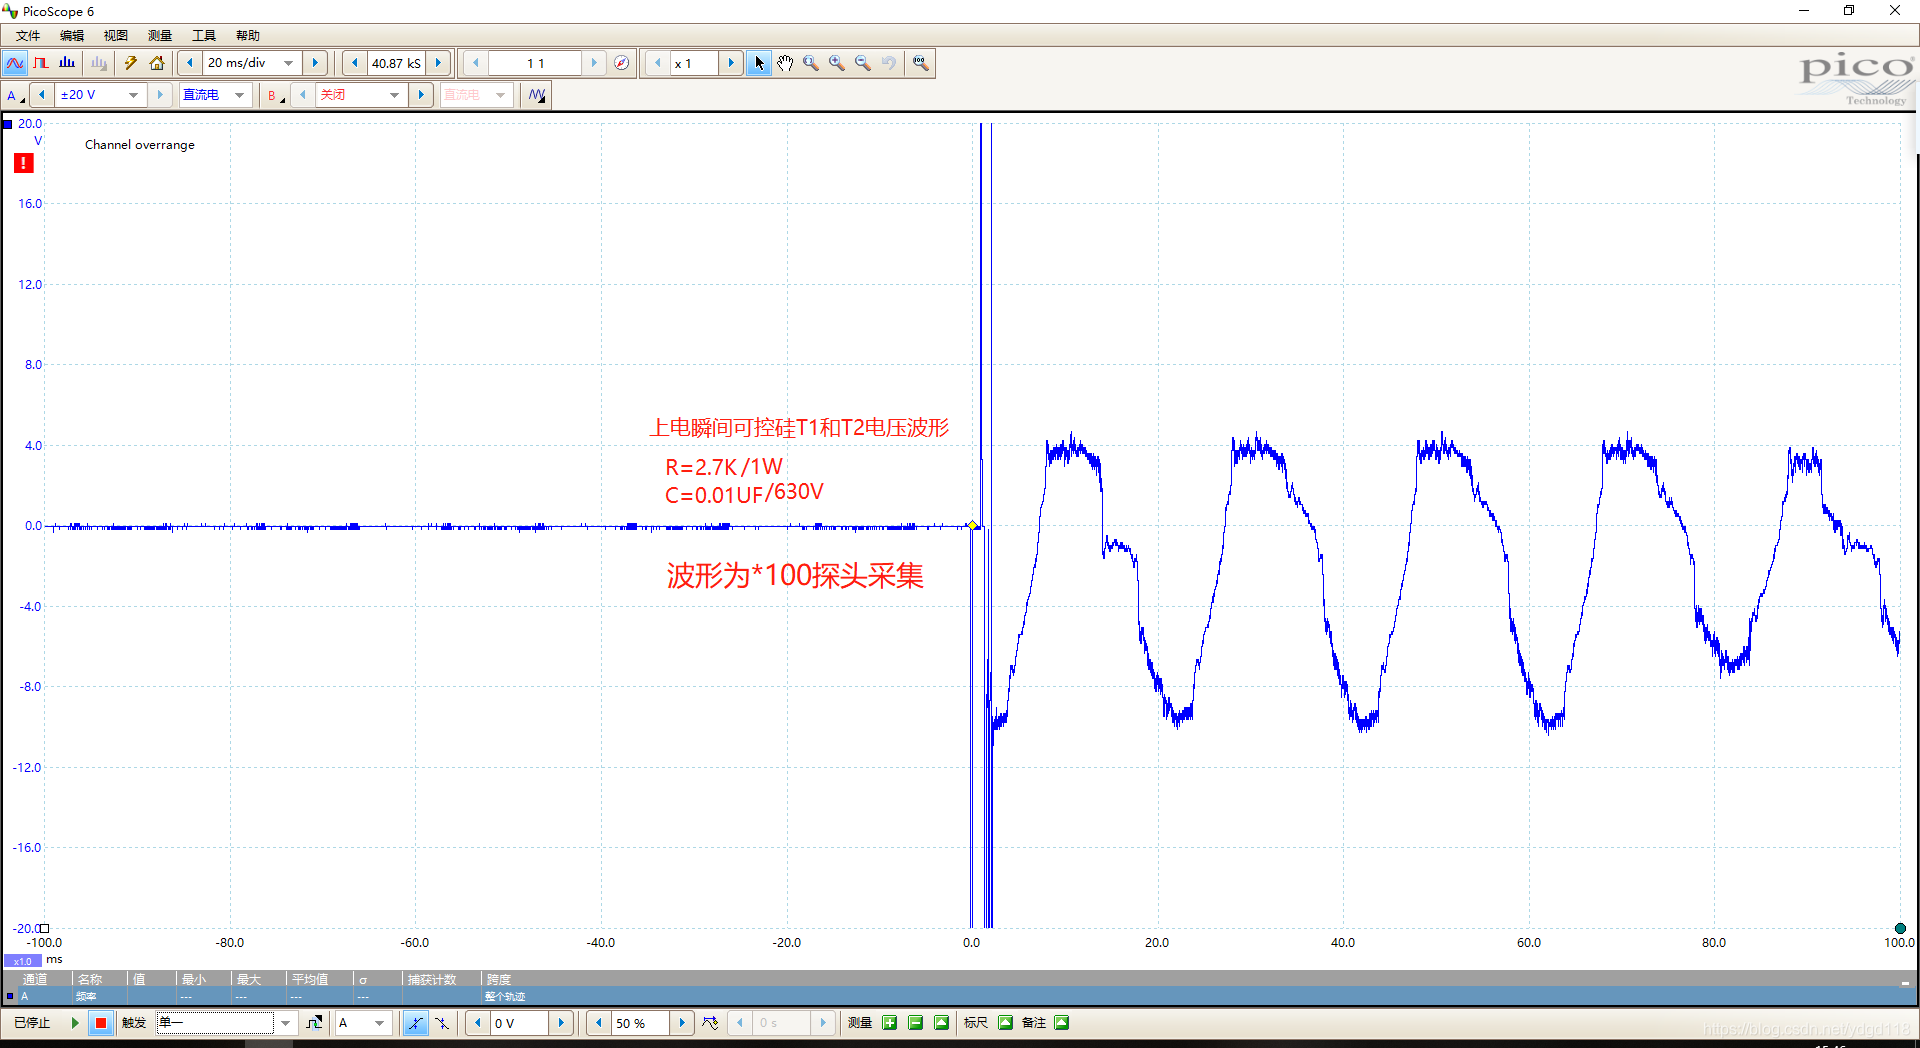Viewport: 1920px width, 1048px height.
Task: Click the channel A blue ruler handle
Action: tap(7, 124)
